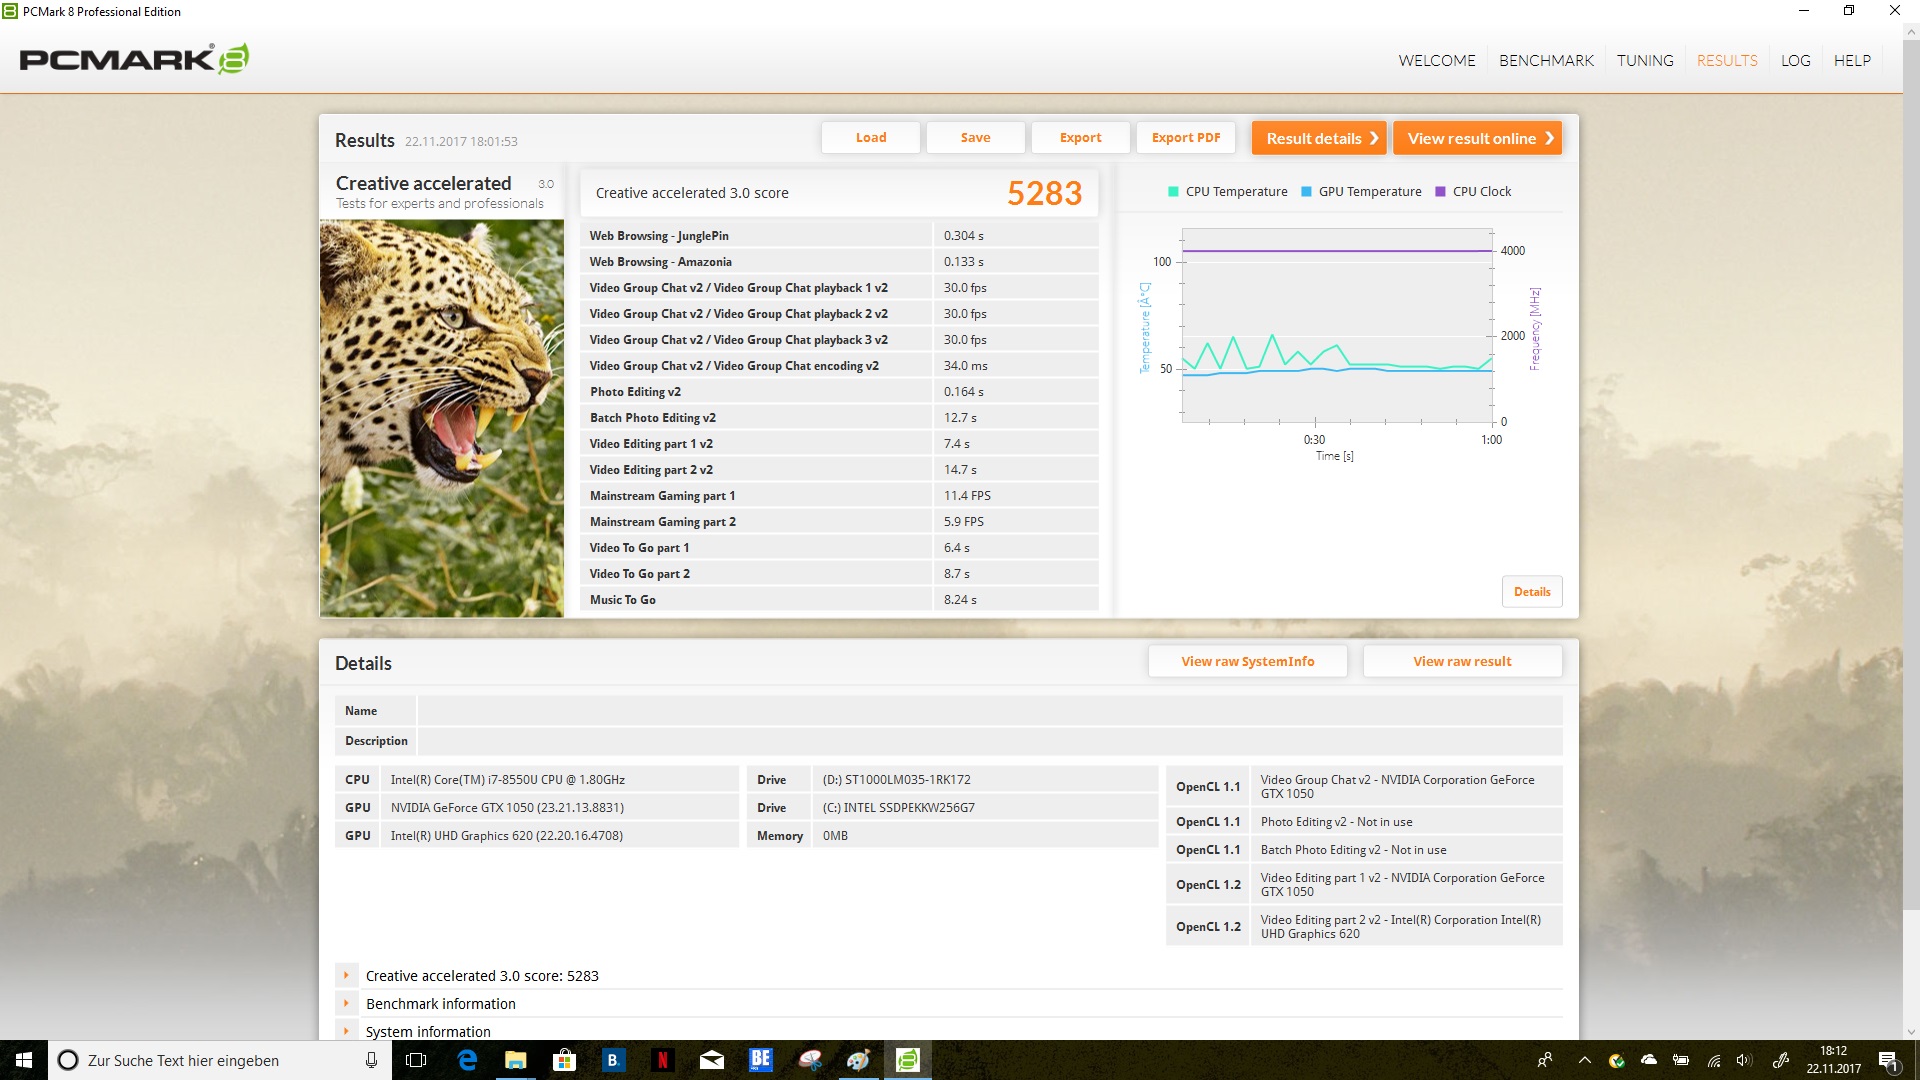Click View raw SystemInfo button
The image size is (1920, 1080).
1247,661
